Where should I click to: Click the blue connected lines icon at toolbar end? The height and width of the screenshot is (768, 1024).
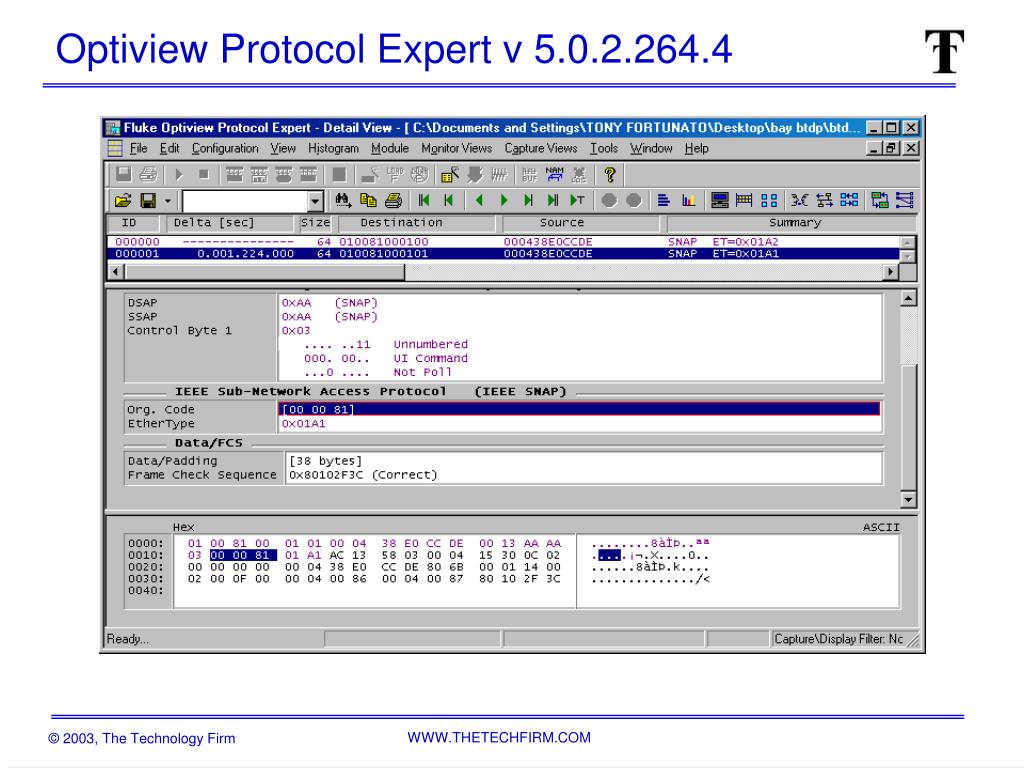(904, 200)
